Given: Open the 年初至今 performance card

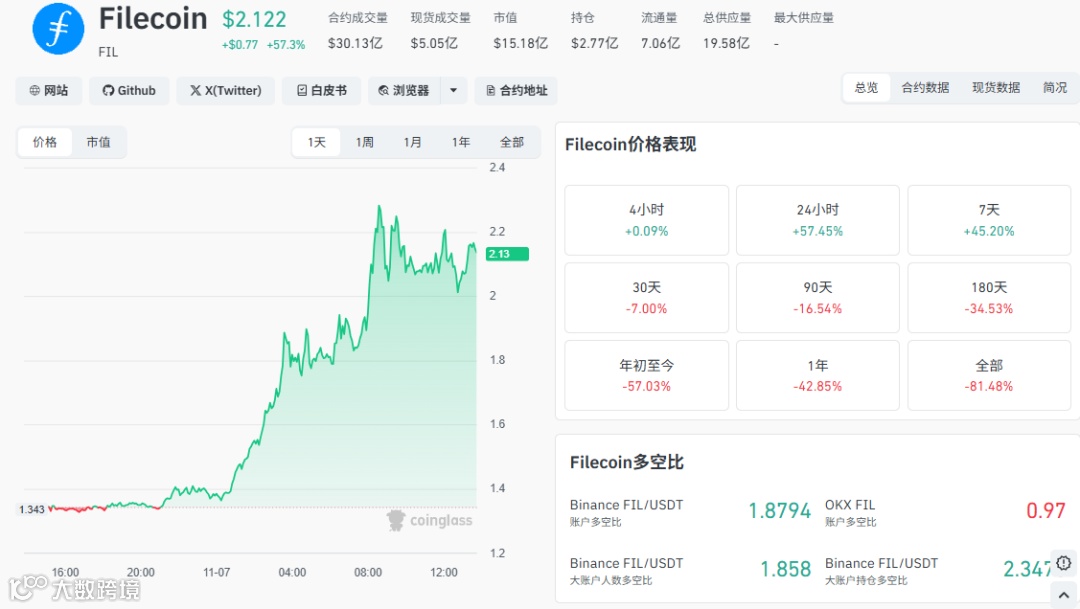Looking at the screenshot, I should (646, 375).
